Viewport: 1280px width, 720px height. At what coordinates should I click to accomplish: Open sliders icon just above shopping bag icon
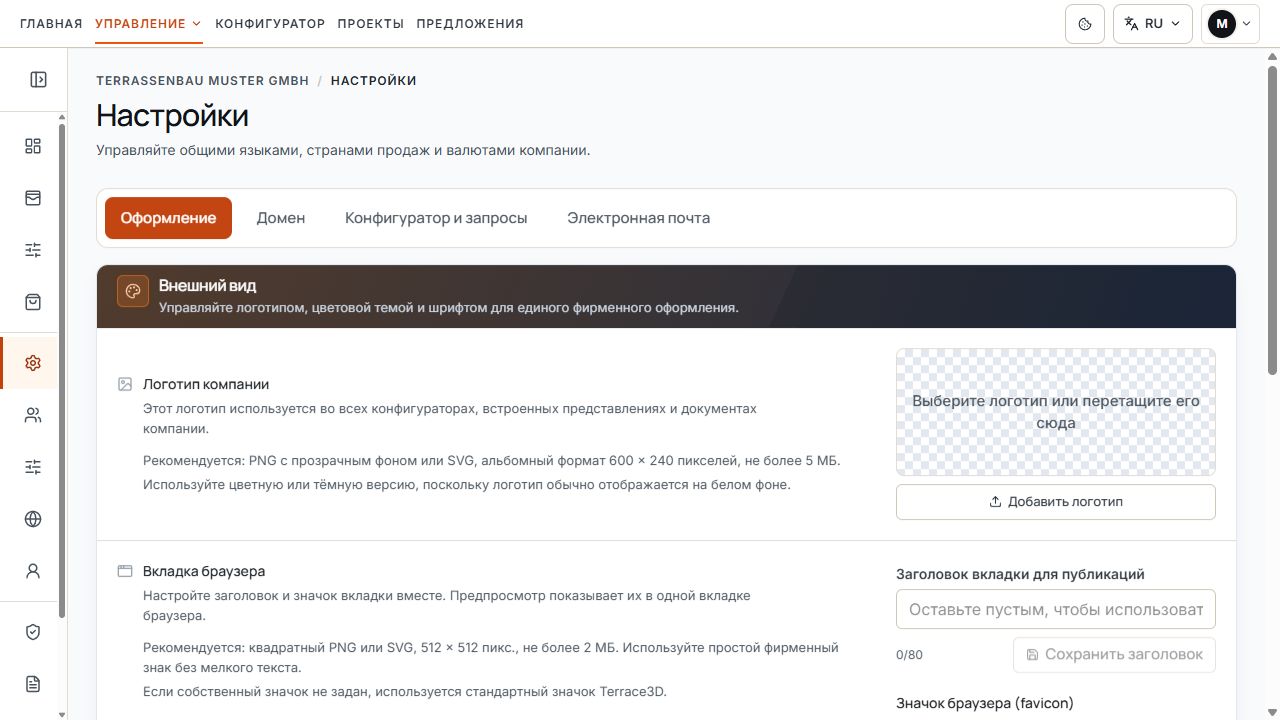click(x=33, y=250)
